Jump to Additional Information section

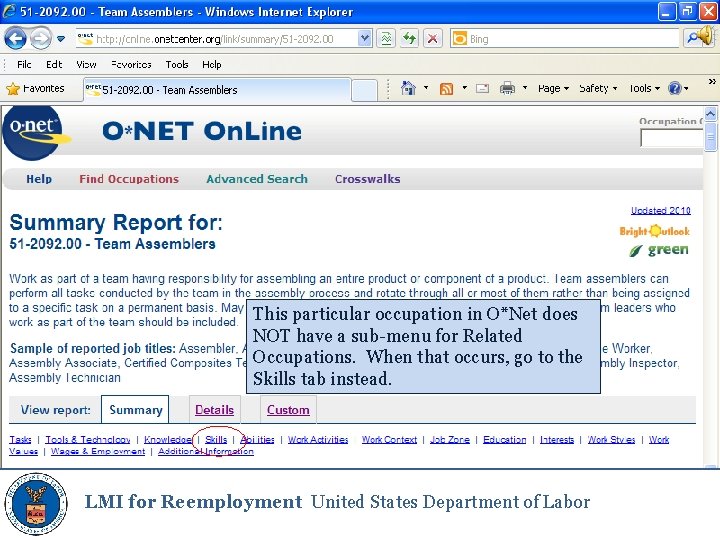tap(206, 451)
